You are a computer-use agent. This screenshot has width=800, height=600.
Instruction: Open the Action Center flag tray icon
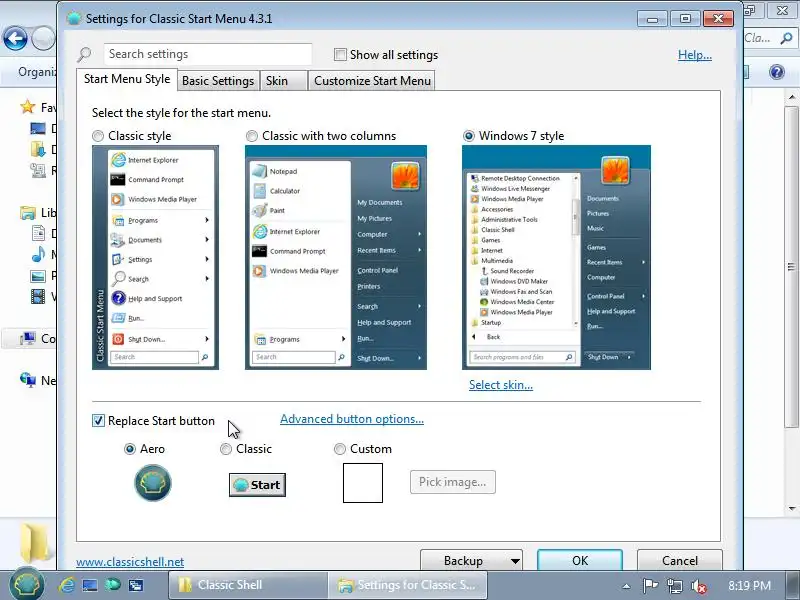[x=649, y=586]
